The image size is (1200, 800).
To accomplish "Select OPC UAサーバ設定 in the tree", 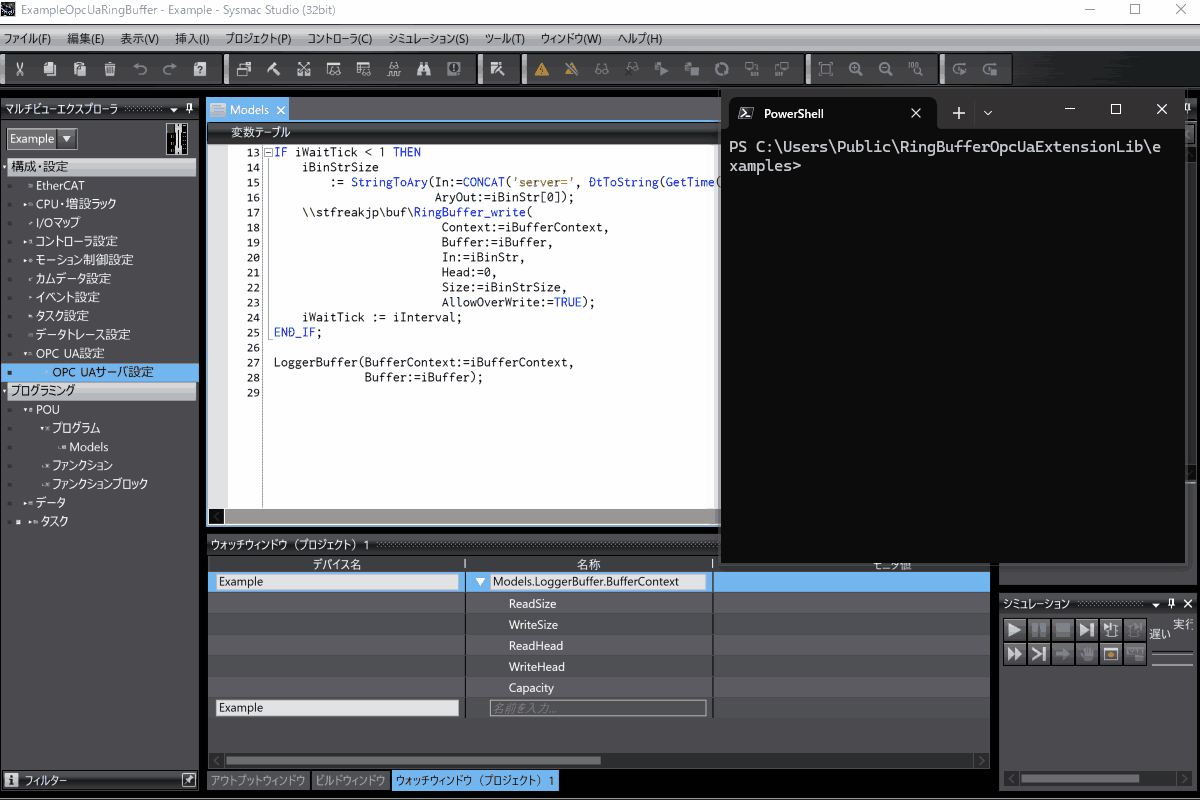I will click(x=103, y=372).
